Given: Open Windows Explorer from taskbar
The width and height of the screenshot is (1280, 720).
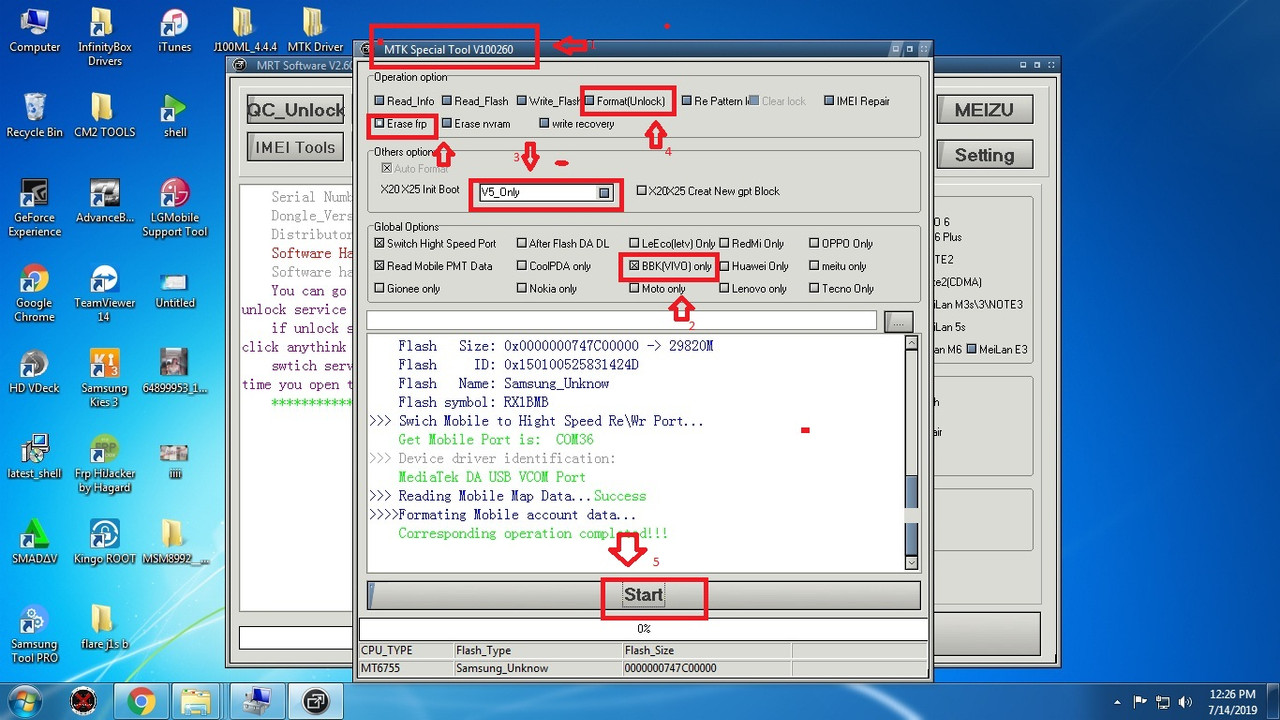Looking at the screenshot, I should [x=197, y=701].
